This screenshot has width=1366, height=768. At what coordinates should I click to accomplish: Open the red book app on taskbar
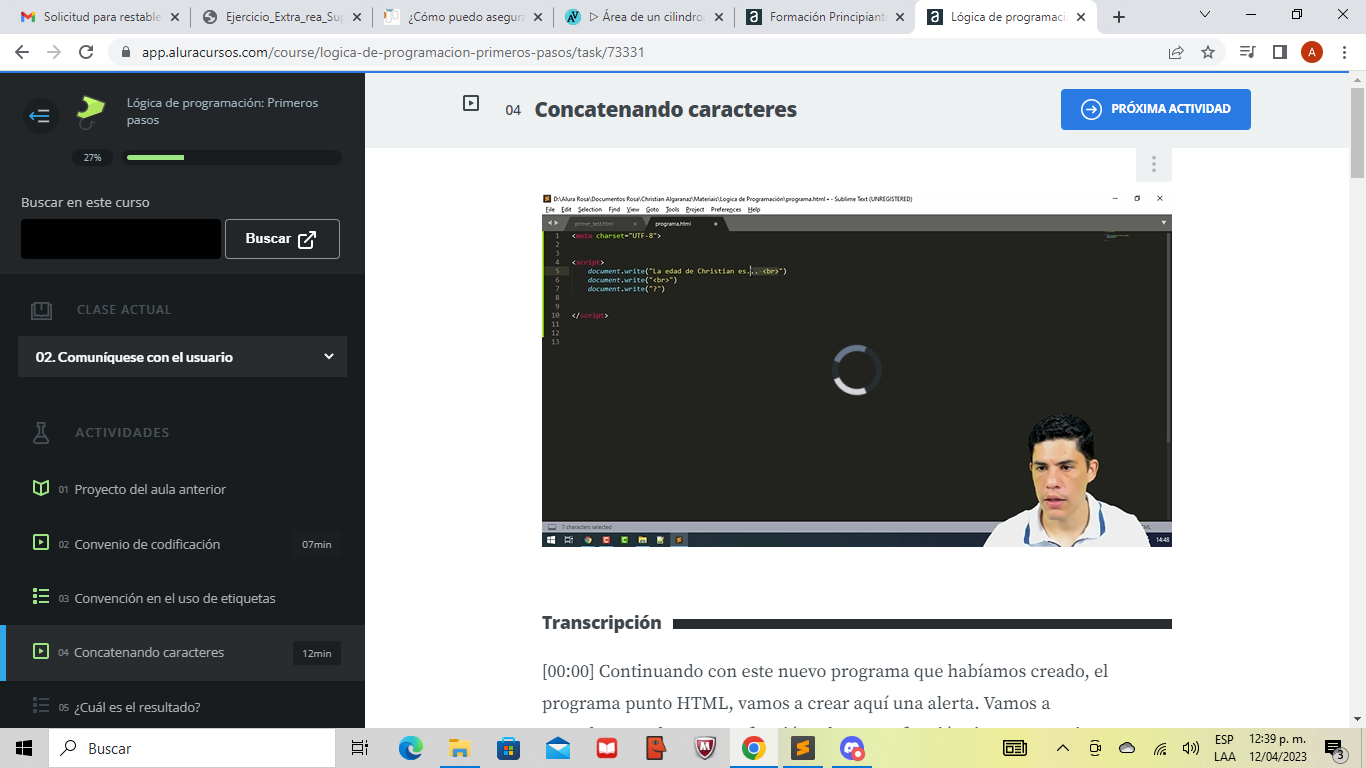pos(607,748)
